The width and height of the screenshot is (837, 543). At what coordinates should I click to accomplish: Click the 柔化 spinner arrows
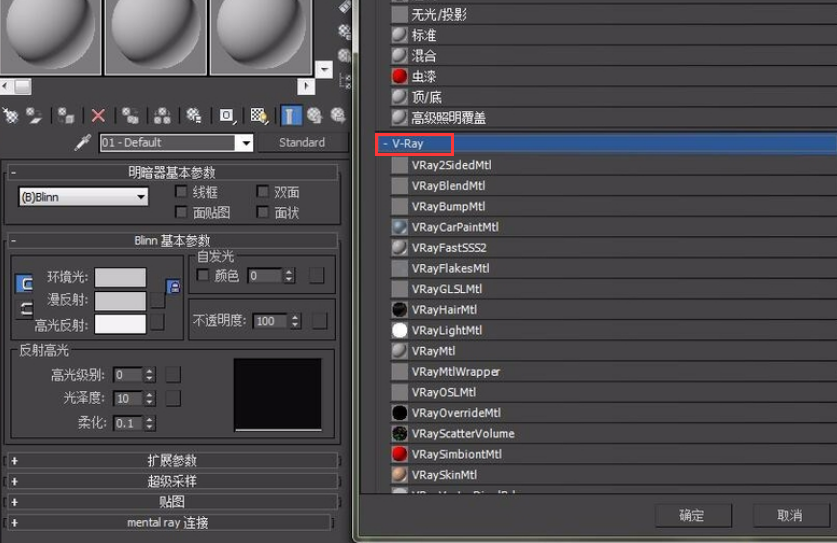[x=149, y=423]
